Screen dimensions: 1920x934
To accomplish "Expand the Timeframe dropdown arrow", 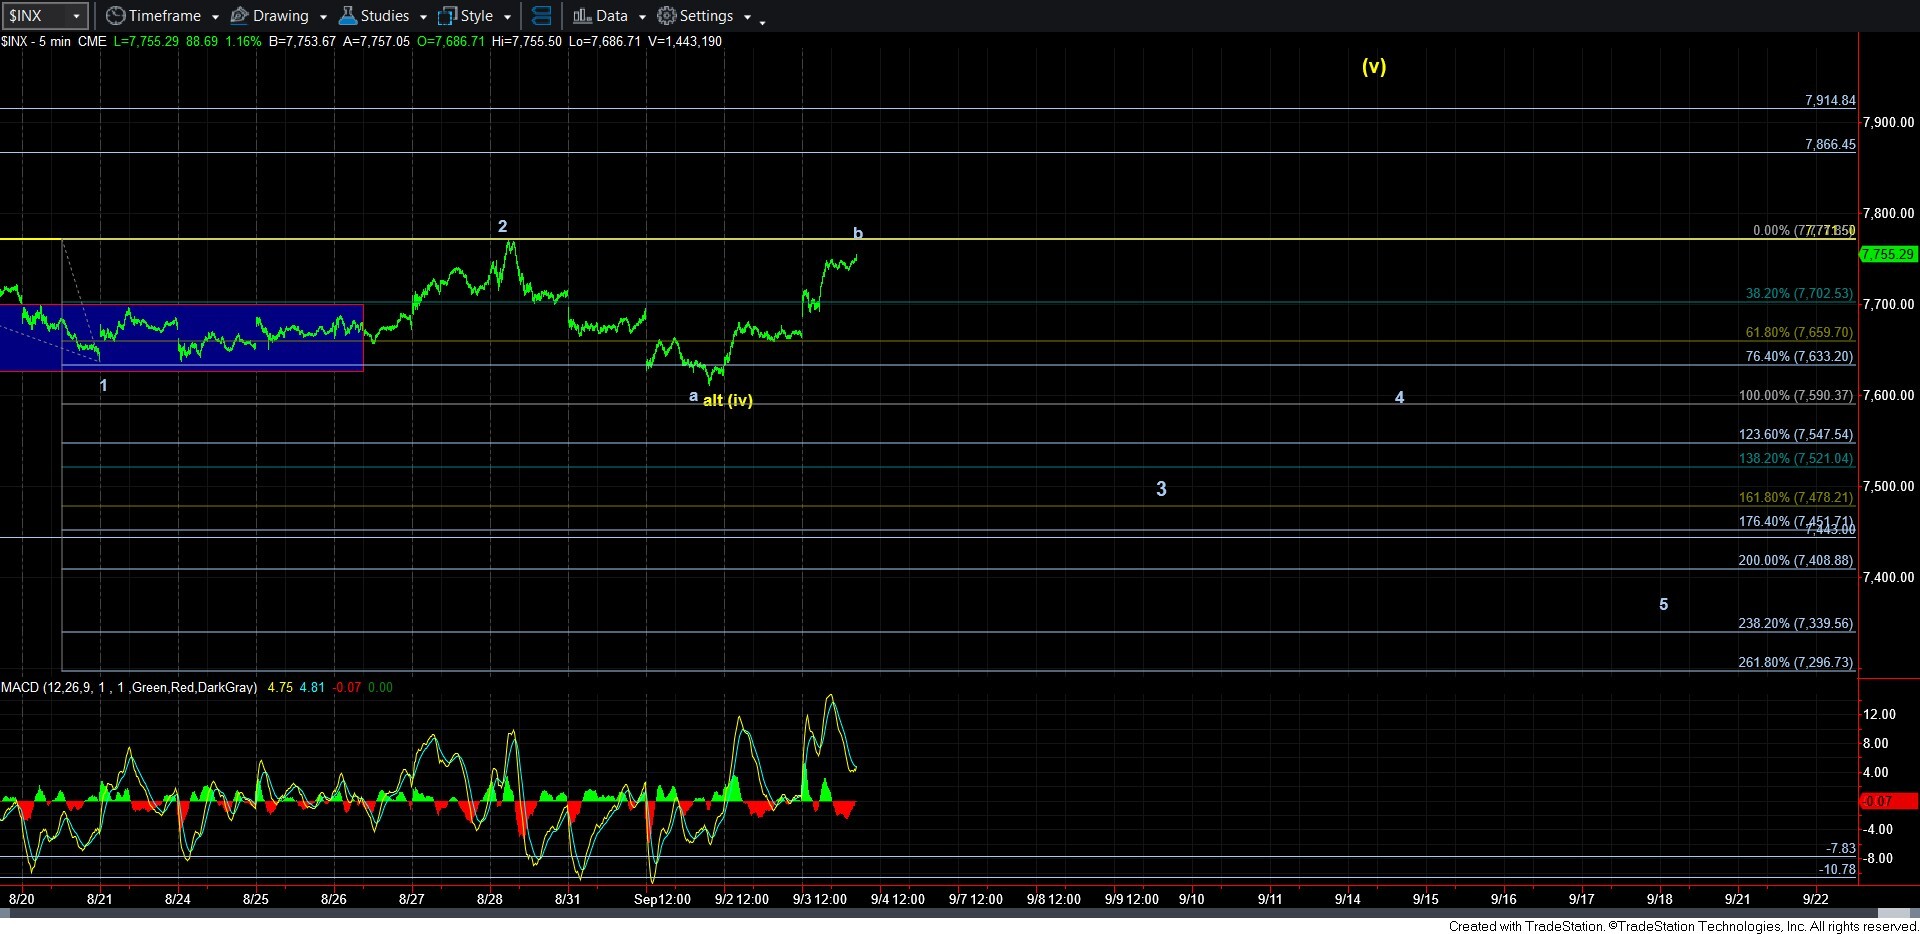I will (x=215, y=17).
